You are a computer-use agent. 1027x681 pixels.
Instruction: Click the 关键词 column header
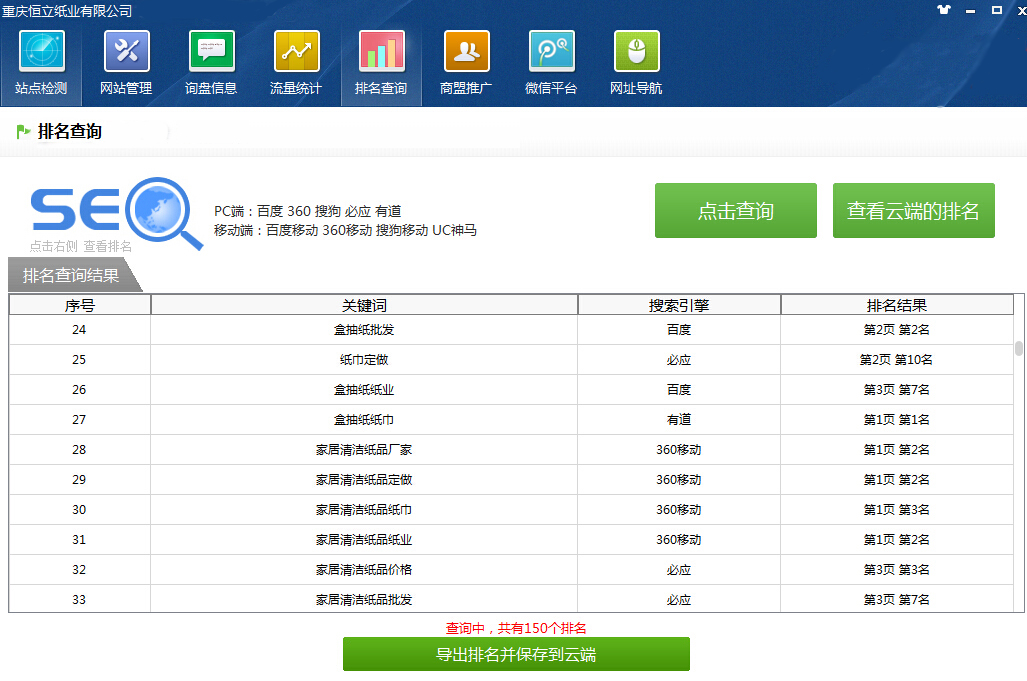[364, 305]
